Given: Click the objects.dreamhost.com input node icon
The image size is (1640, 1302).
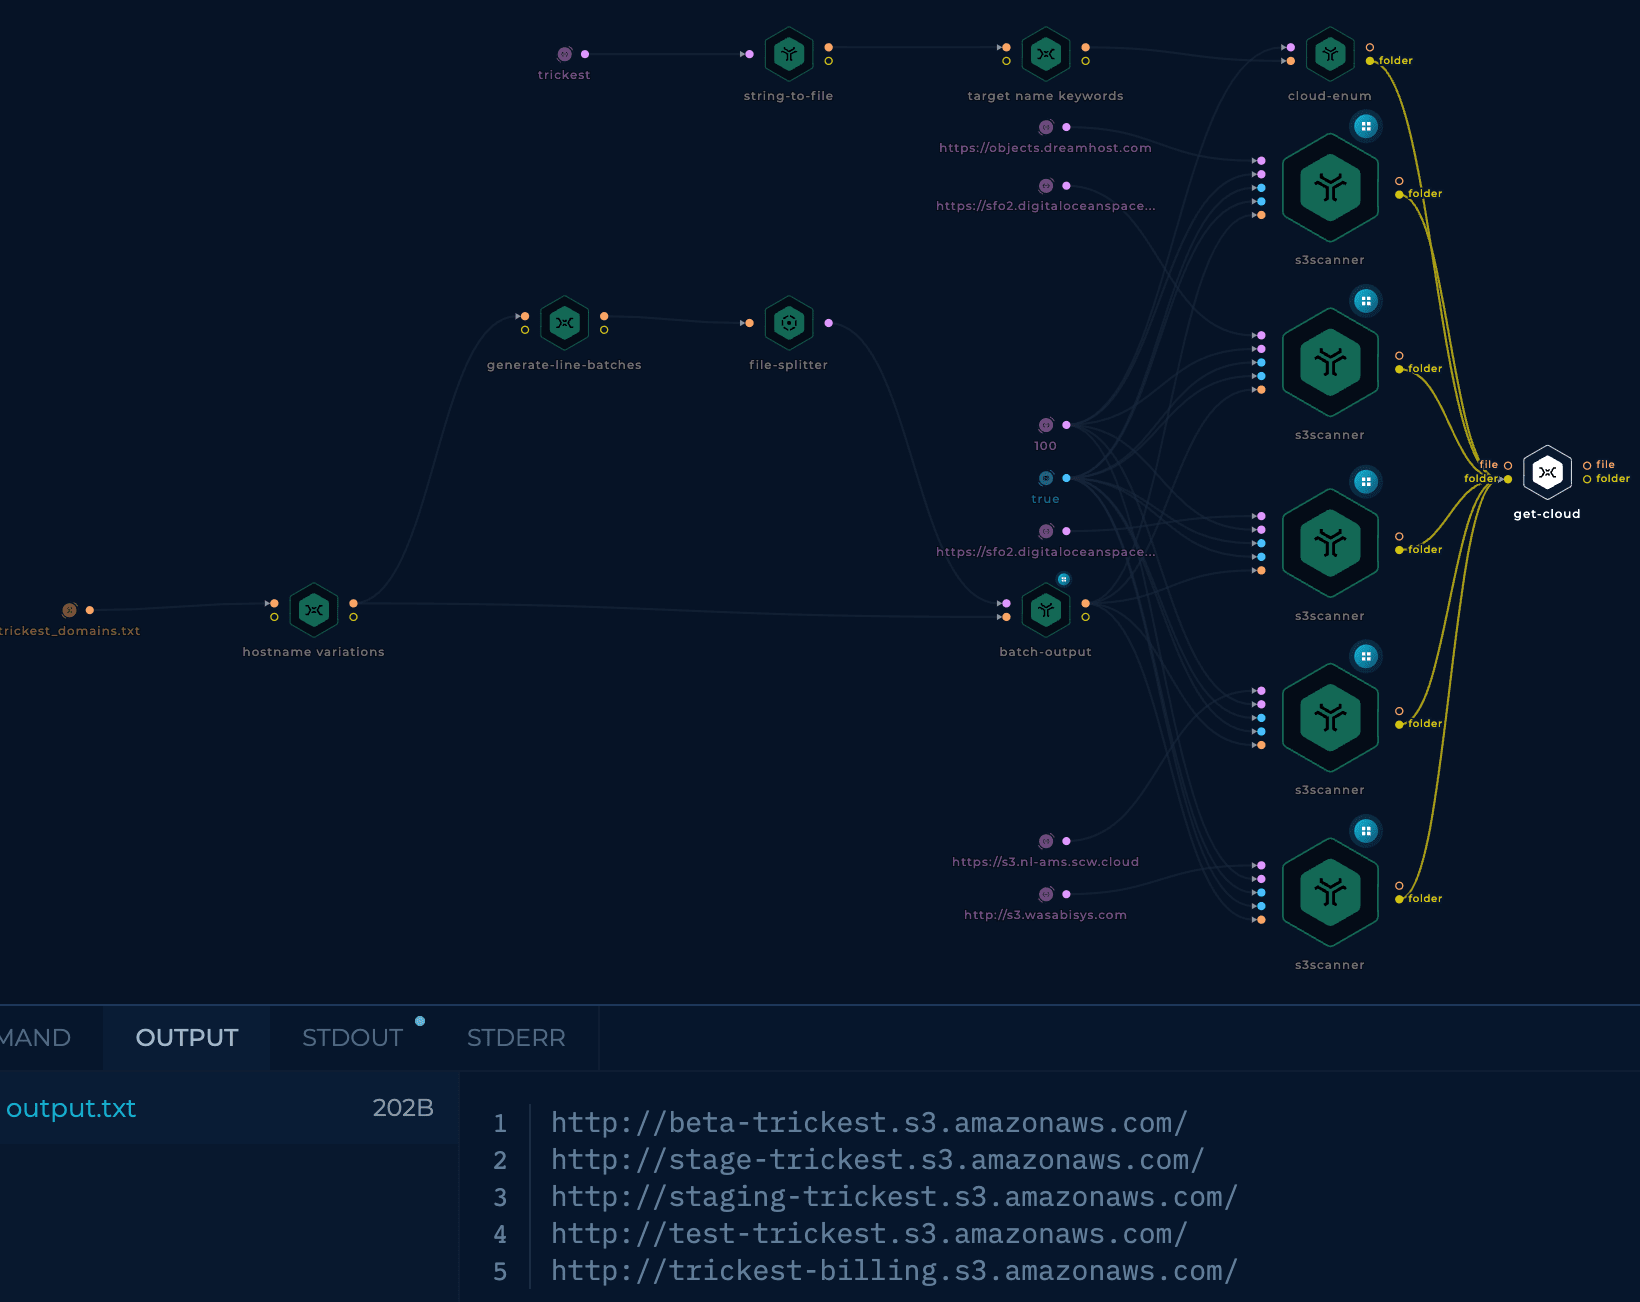Looking at the screenshot, I should point(1046,127).
